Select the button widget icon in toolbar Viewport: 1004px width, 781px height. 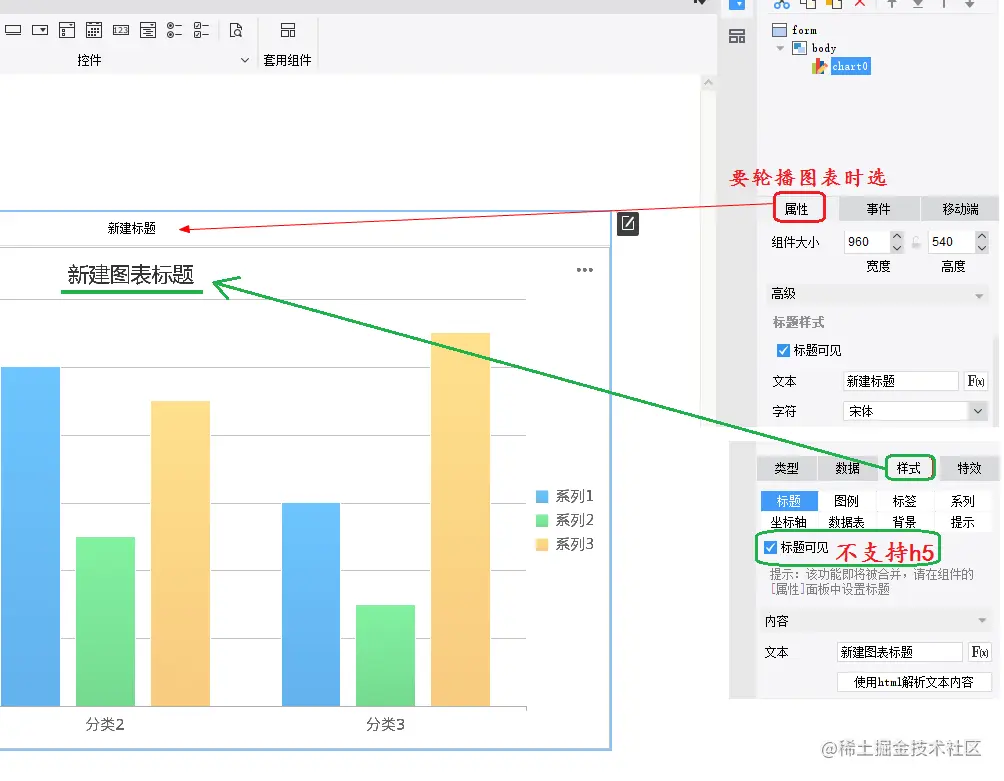(x=13, y=30)
